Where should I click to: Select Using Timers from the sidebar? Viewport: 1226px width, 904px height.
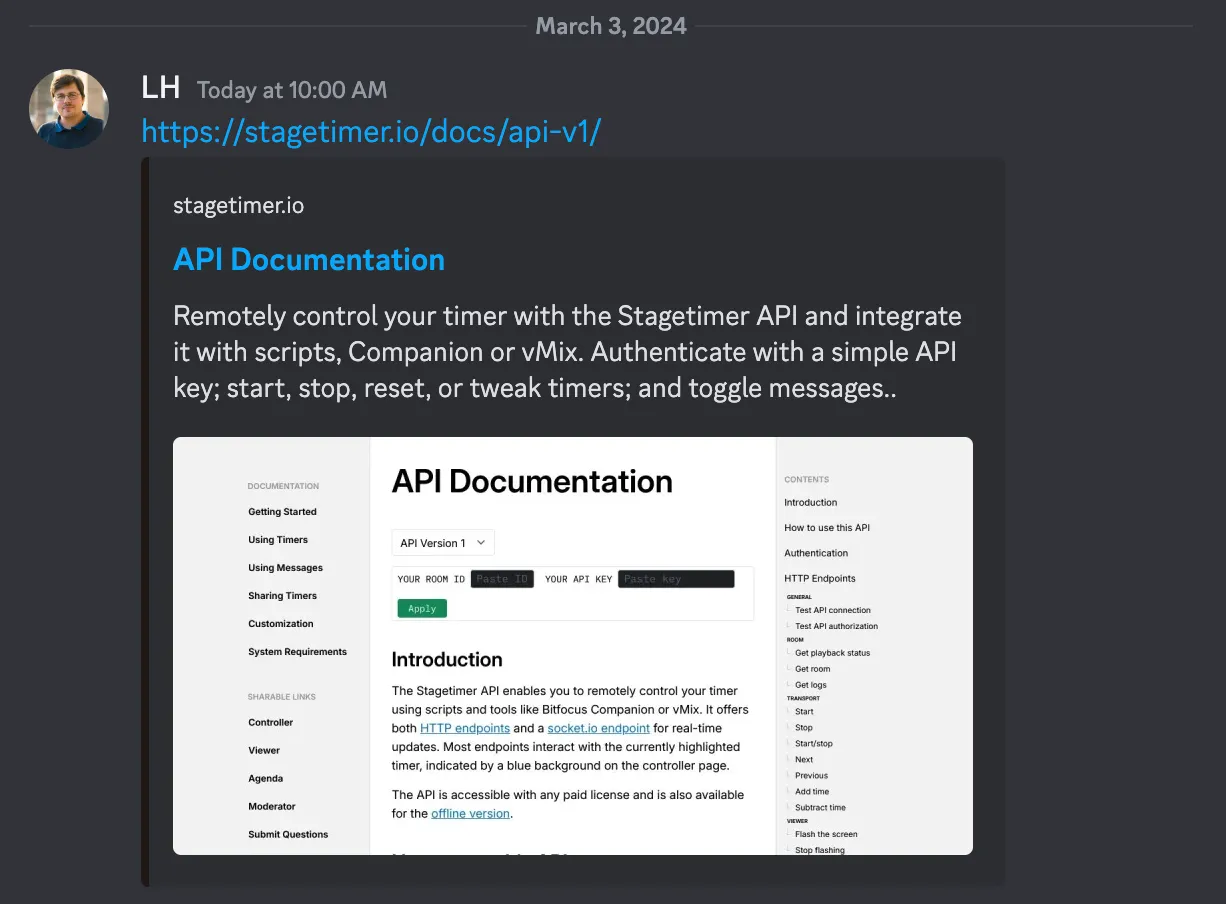(x=277, y=539)
